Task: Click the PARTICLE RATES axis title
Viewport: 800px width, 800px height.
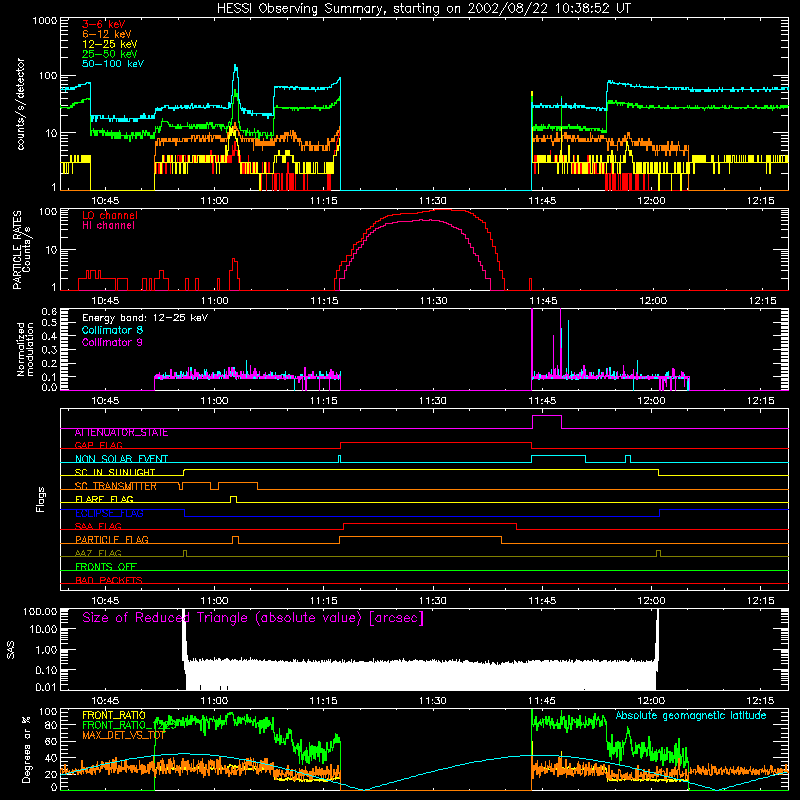Action: 17,249
